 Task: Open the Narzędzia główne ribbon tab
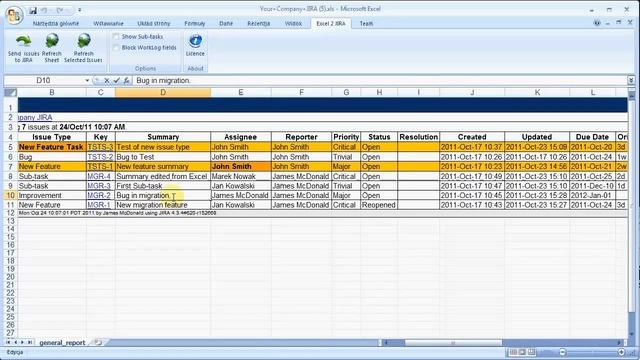tap(56, 24)
